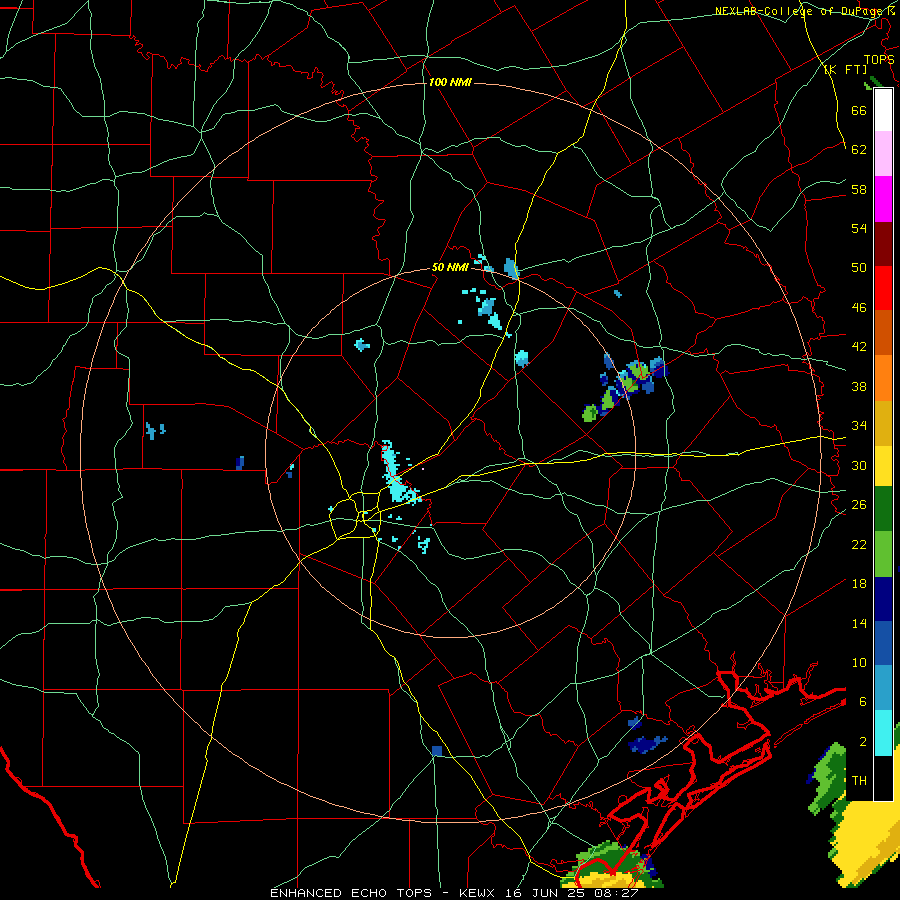Pick the navy legend swatch near 18
The width and height of the screenshot is (900, 900).
[x=883, y=599]
